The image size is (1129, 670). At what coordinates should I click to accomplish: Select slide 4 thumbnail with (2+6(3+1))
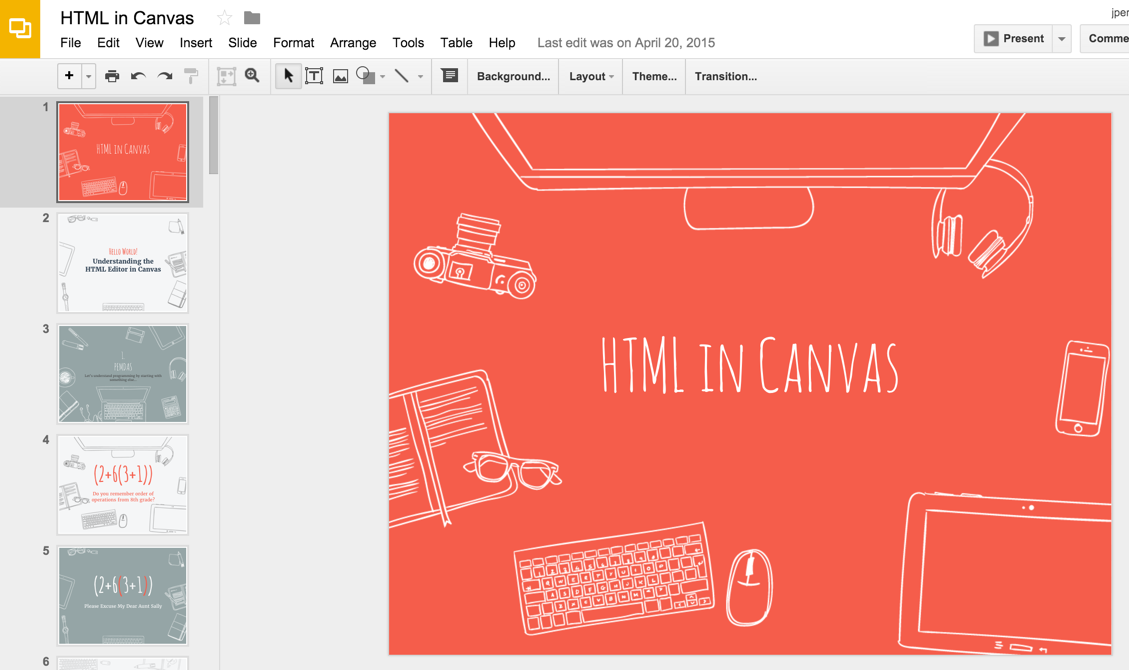tap(123, 484)
